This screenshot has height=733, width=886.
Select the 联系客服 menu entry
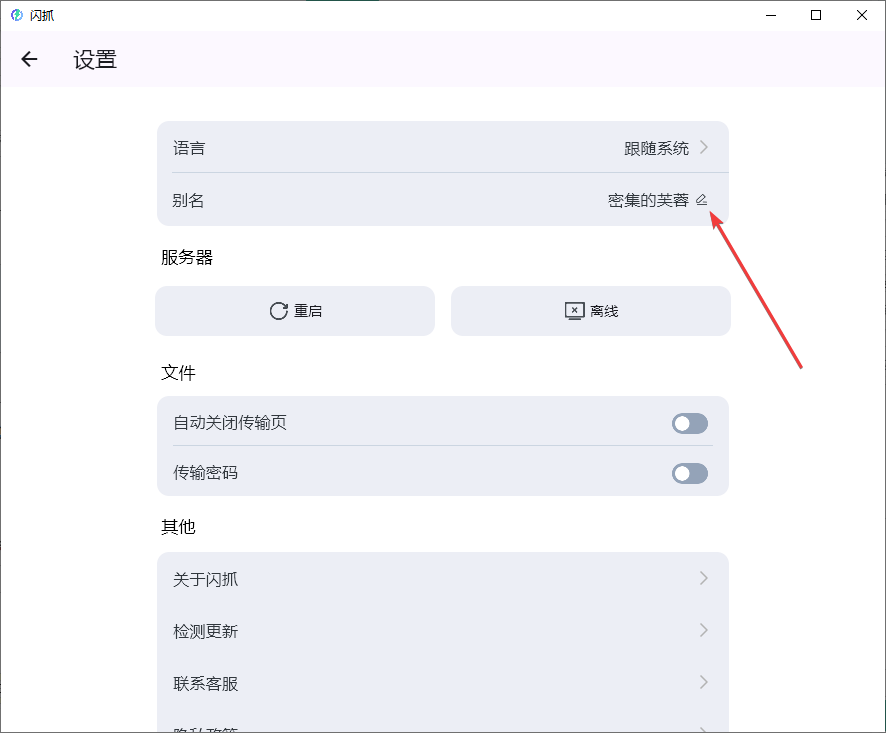click(x=206, y=684)
